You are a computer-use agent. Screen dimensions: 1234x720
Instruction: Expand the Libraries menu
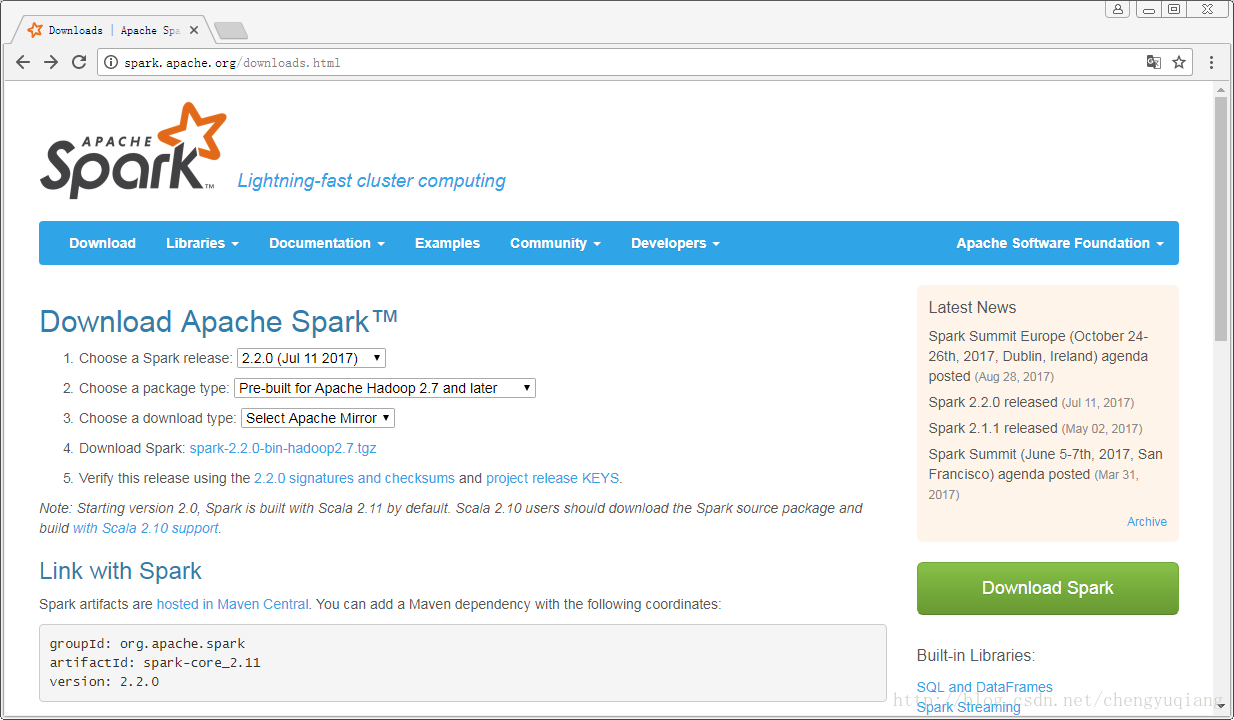(x=202, y=243)
